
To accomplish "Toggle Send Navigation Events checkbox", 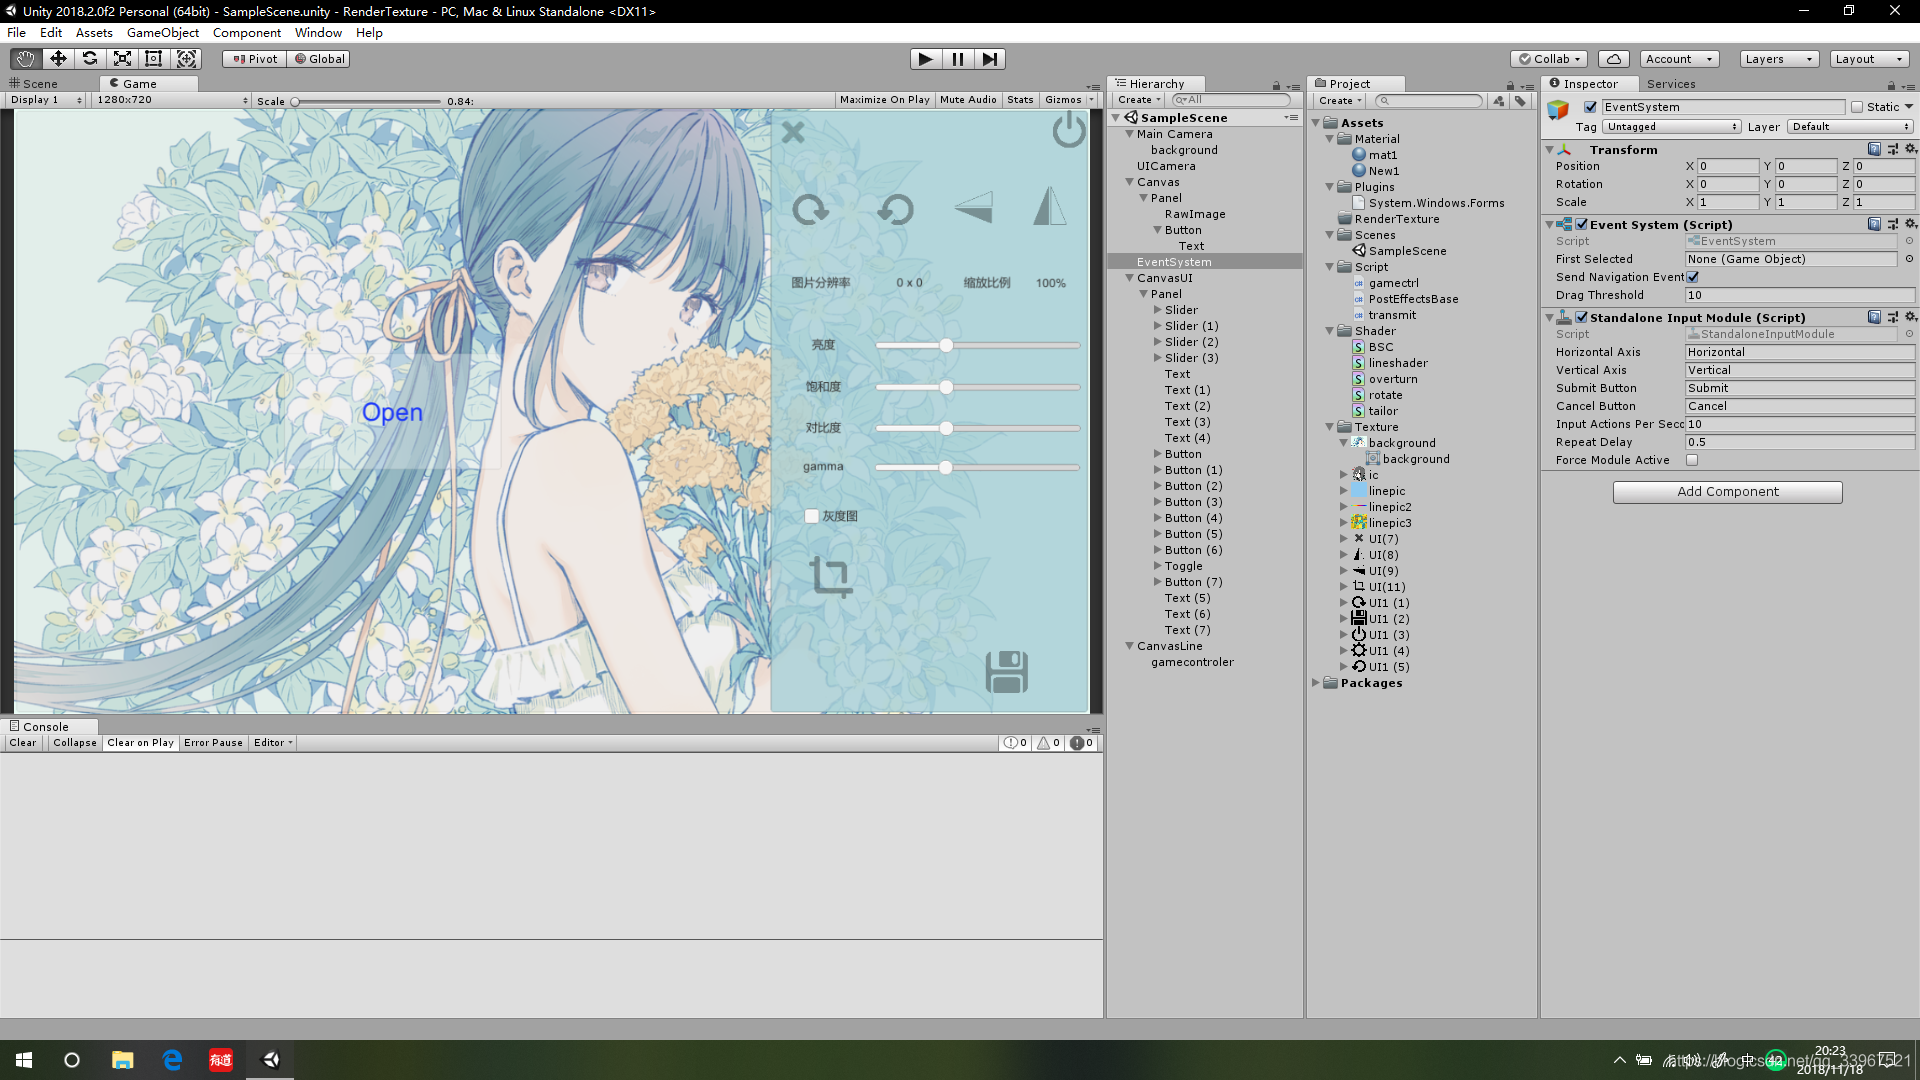I will (1692, 277).
